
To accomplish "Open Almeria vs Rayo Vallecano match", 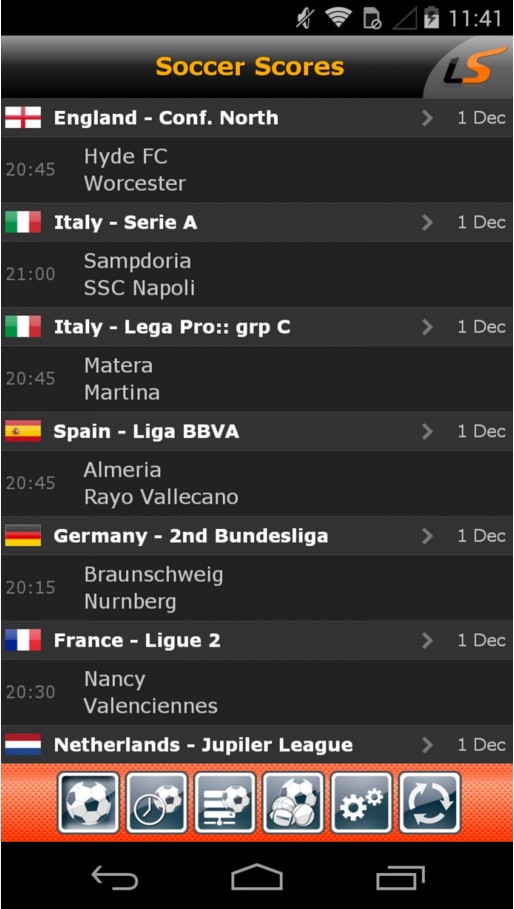I will coord(257,483).
